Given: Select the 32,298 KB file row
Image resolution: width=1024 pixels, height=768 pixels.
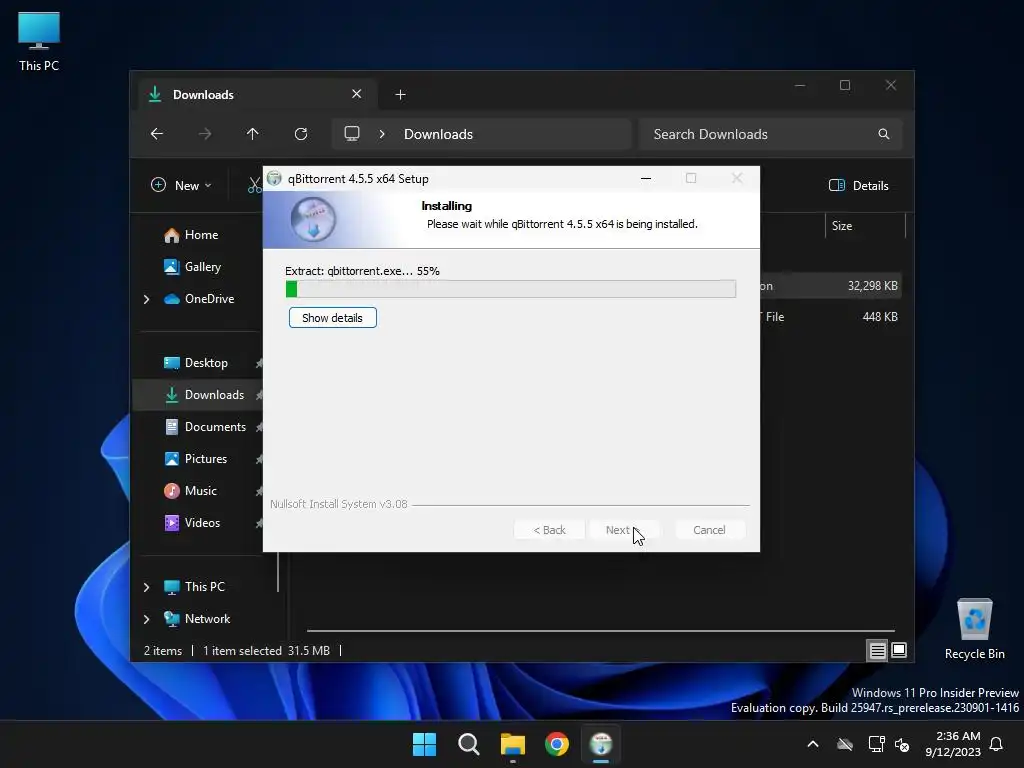Looking at the screenshot, I should tap(831, 286).
